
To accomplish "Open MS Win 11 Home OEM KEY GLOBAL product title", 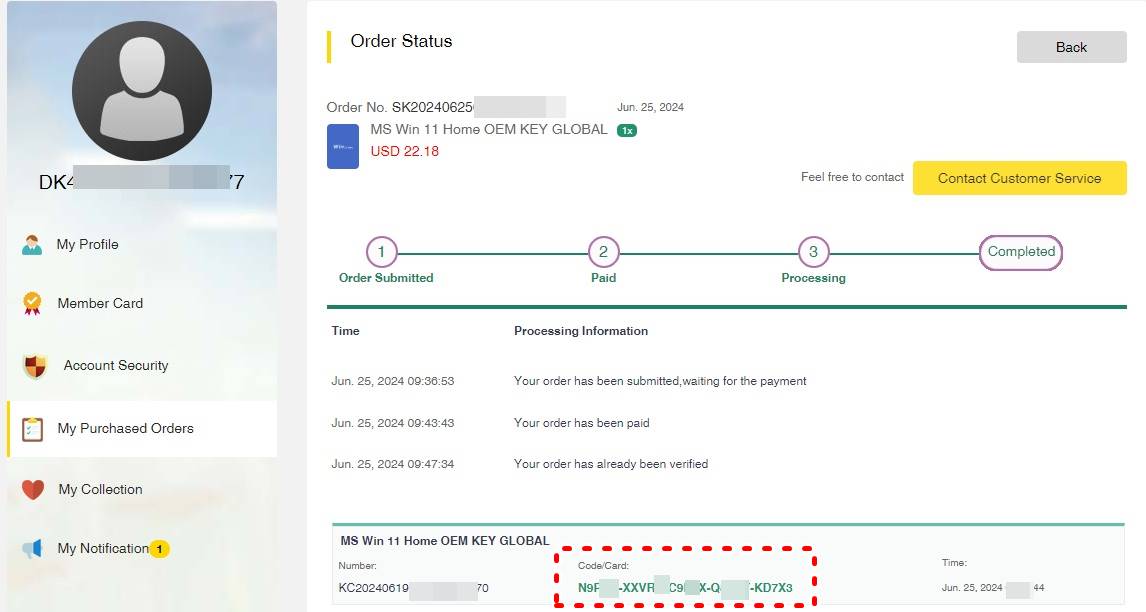I will pos(488,129).
